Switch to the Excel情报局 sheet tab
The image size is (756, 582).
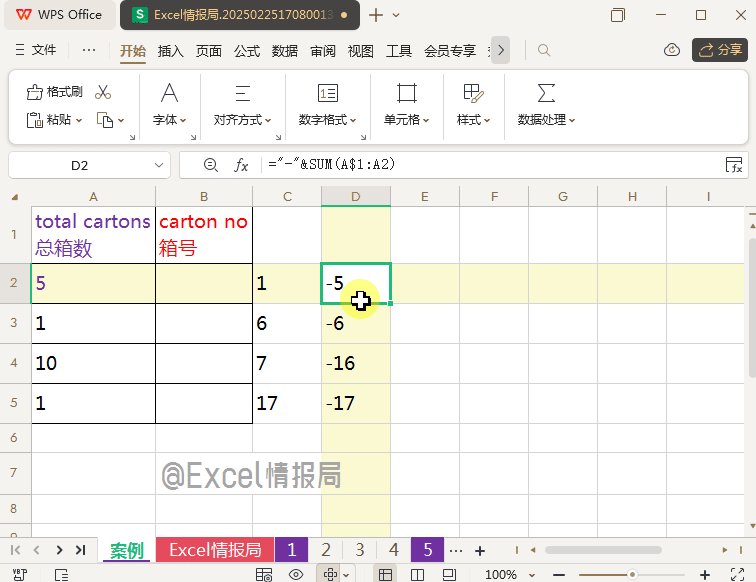215,550
